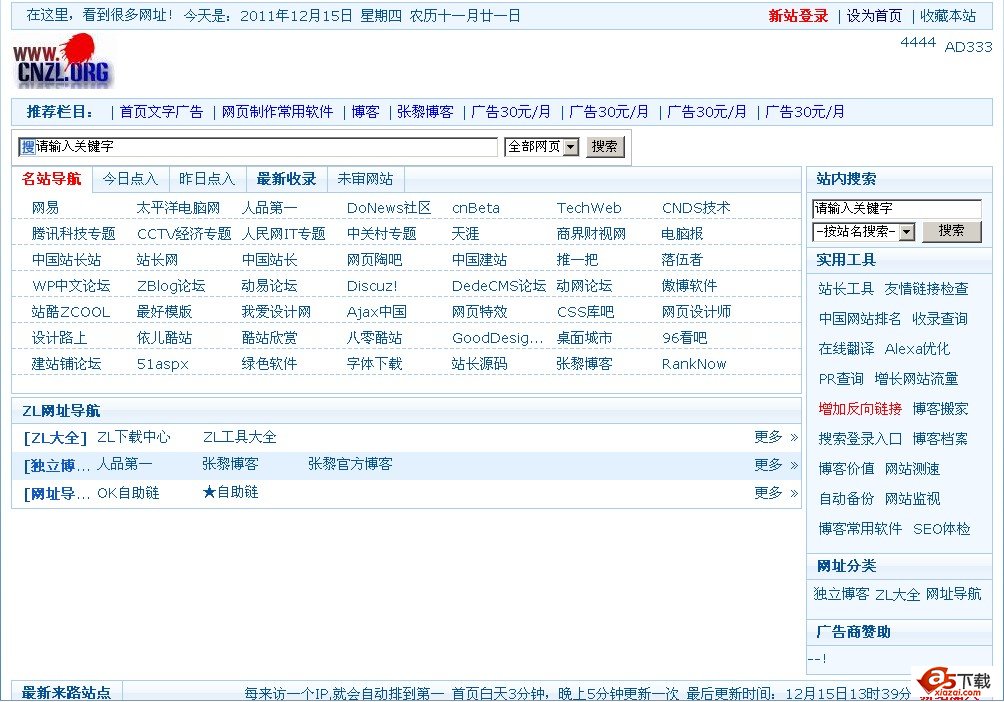1004x702 pixels.
Task: Open the 落伍者 link
Action: point(682,260)
